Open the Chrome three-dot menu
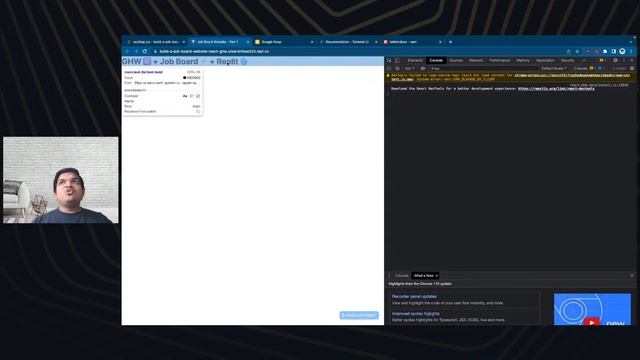640x360 pixels. (x=631, y=51)
